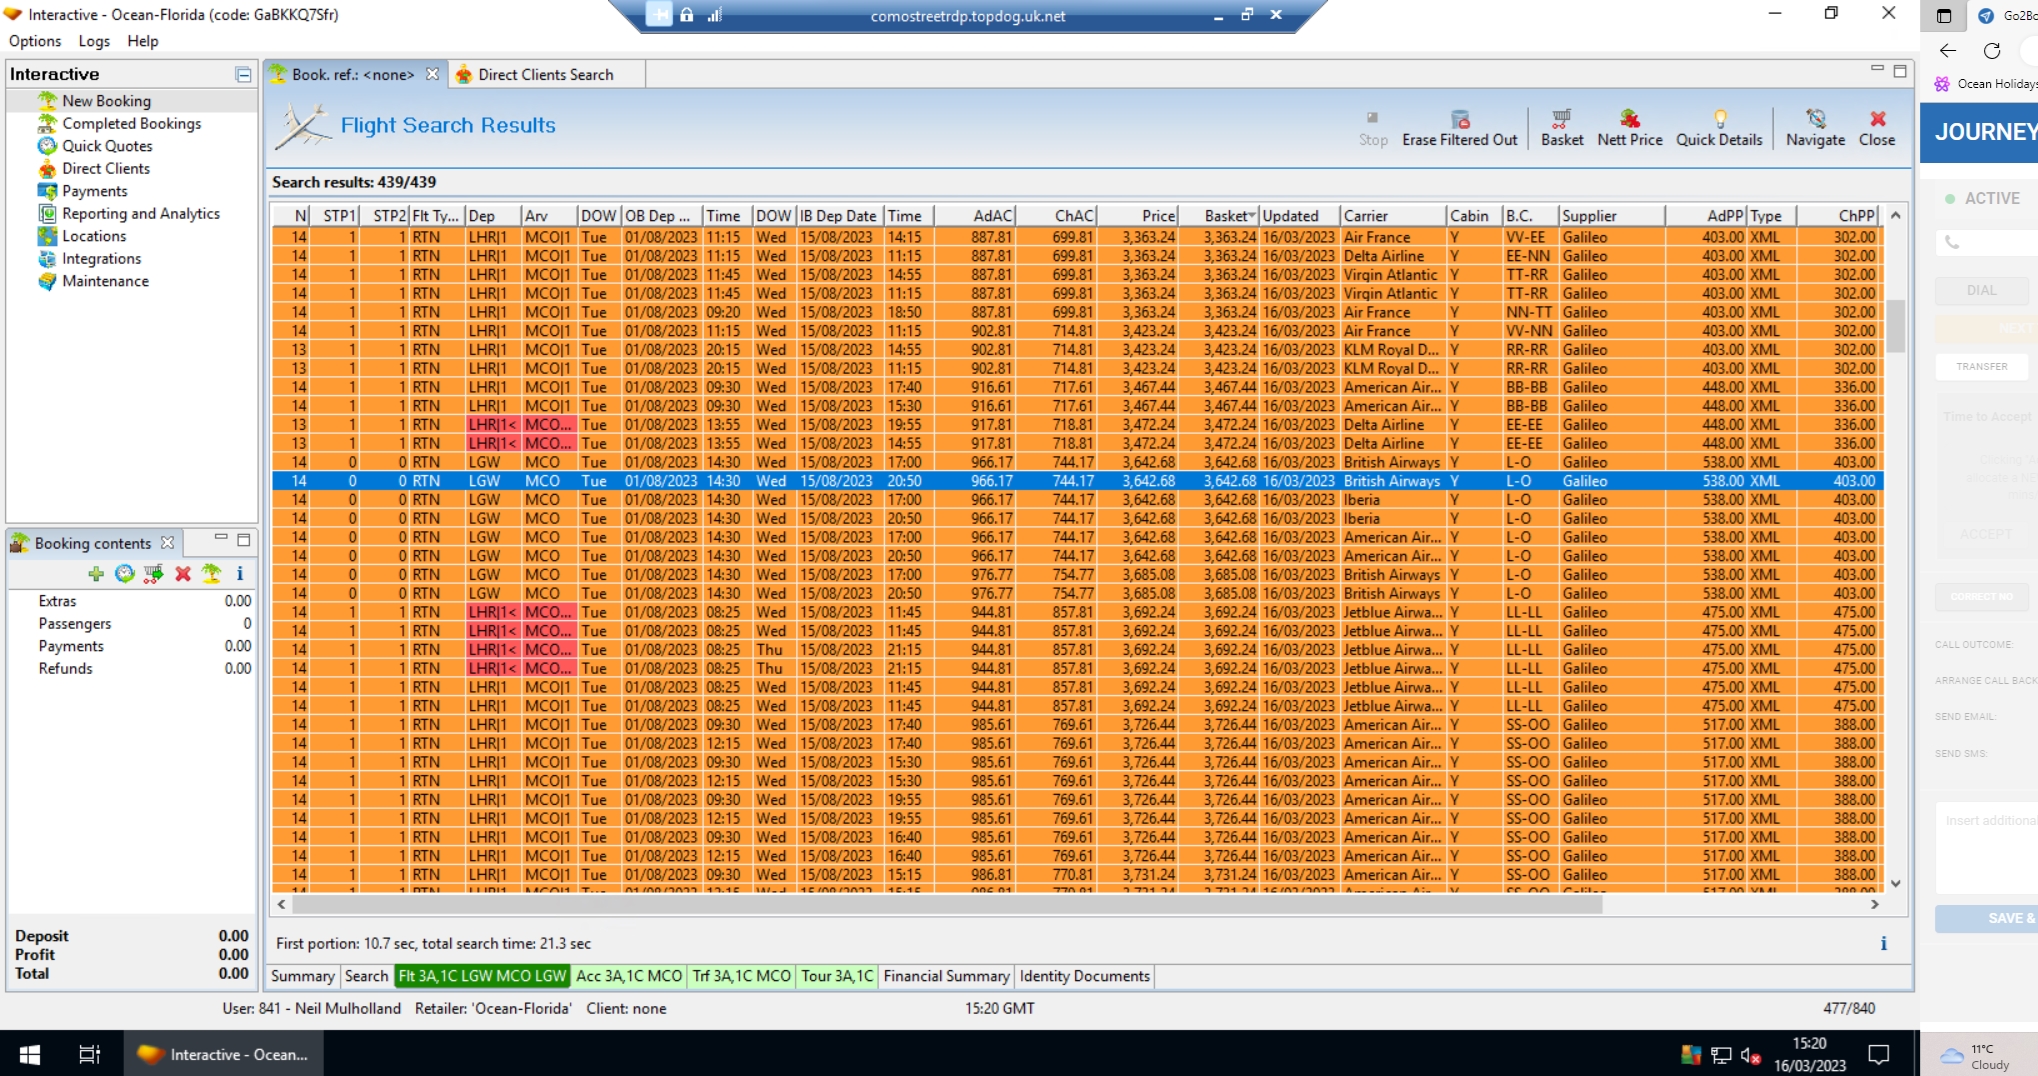Click down arrow of vertical results scrollbar

point(1895,884)
